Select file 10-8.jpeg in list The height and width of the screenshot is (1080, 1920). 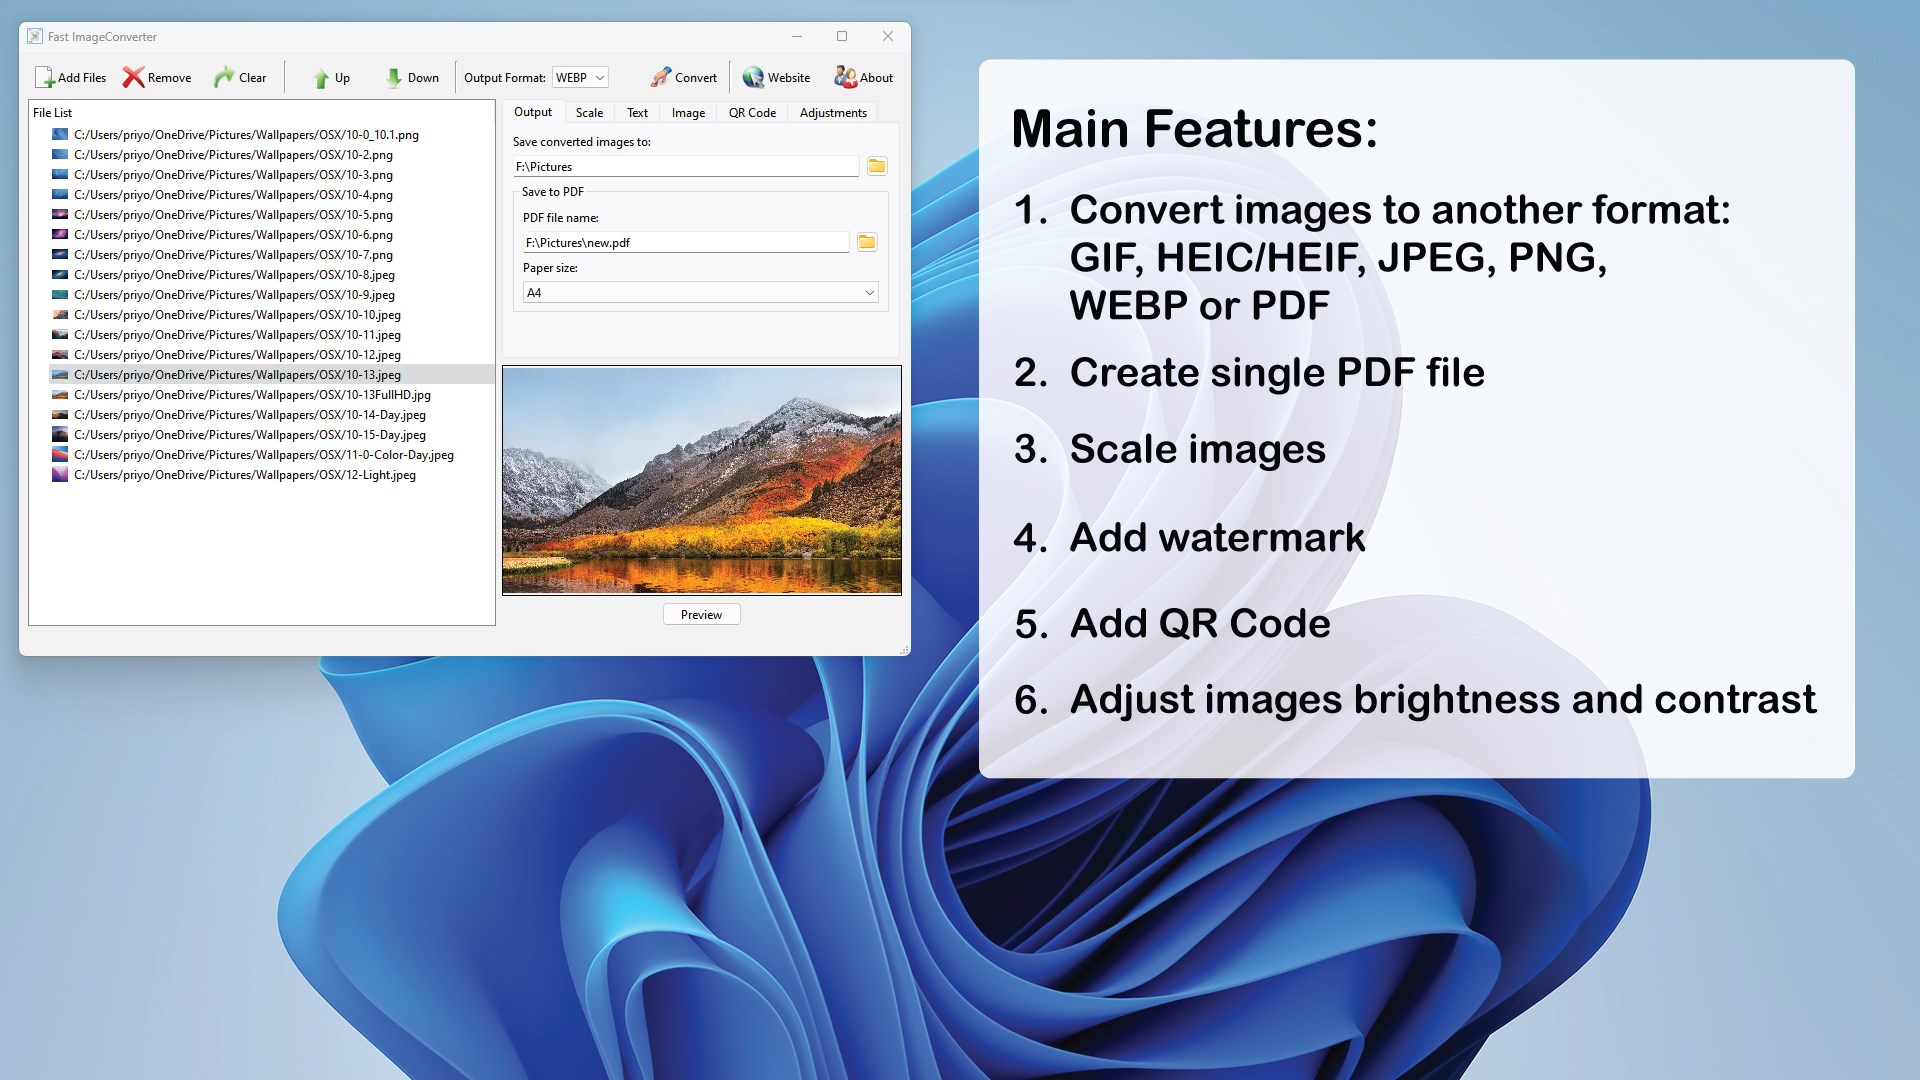(234, 275)
